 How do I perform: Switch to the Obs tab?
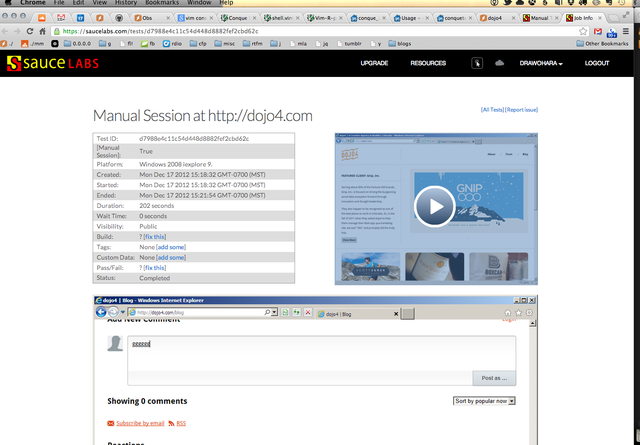151,18
